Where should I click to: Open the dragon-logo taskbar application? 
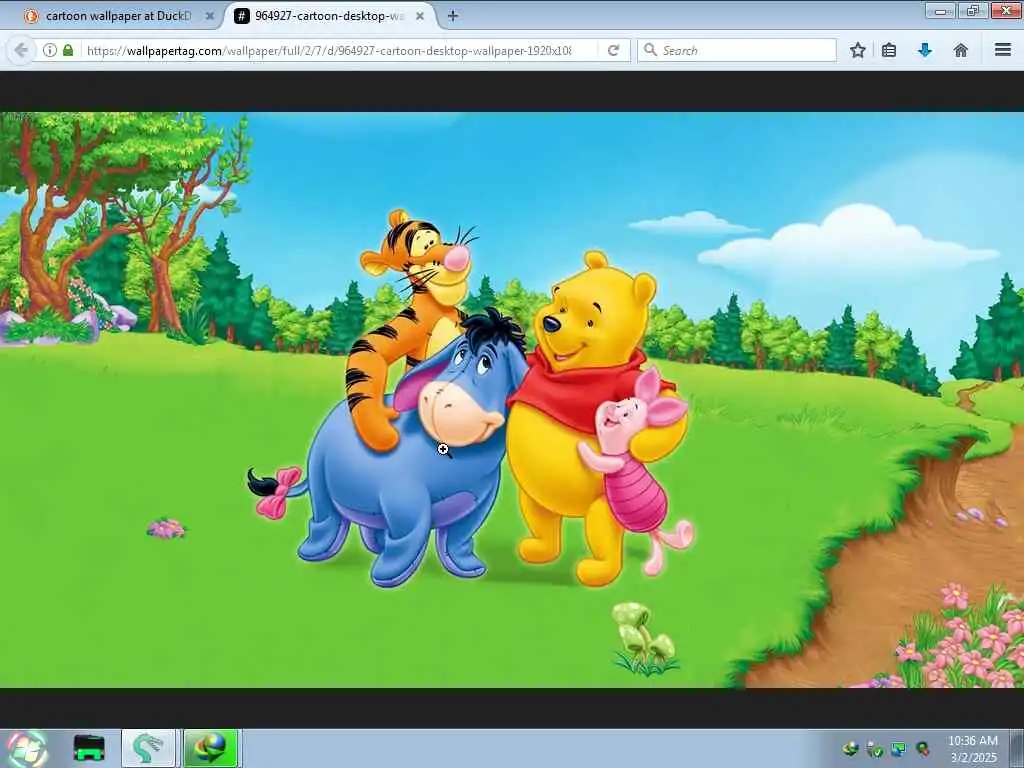pyautogui.click(x=148, y=748)
